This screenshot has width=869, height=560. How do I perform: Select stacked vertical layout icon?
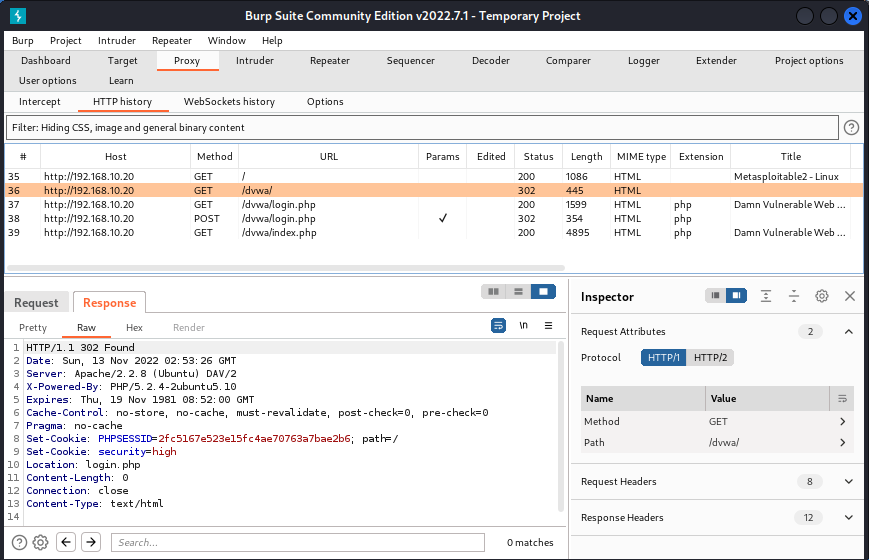click(x=518, y=292)
